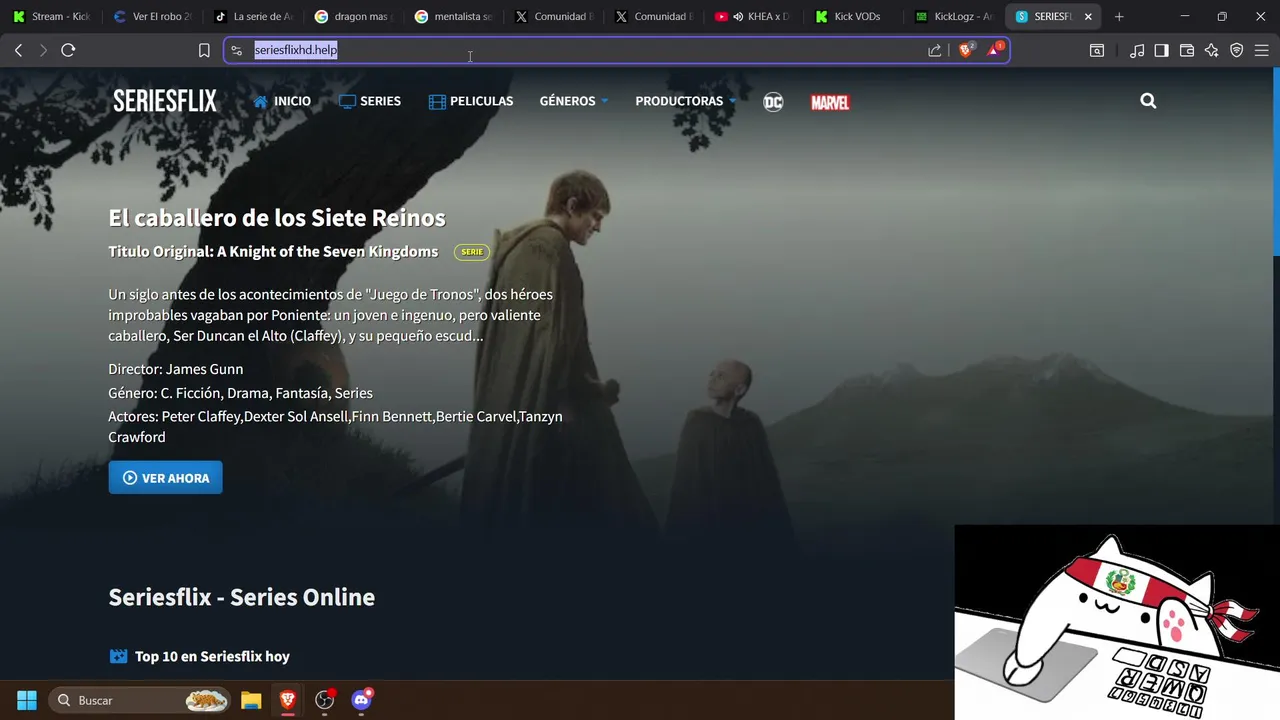Click the browser Back arrow
The height and width of the screenshot is (720, 1280).
(x=18, y=50)
